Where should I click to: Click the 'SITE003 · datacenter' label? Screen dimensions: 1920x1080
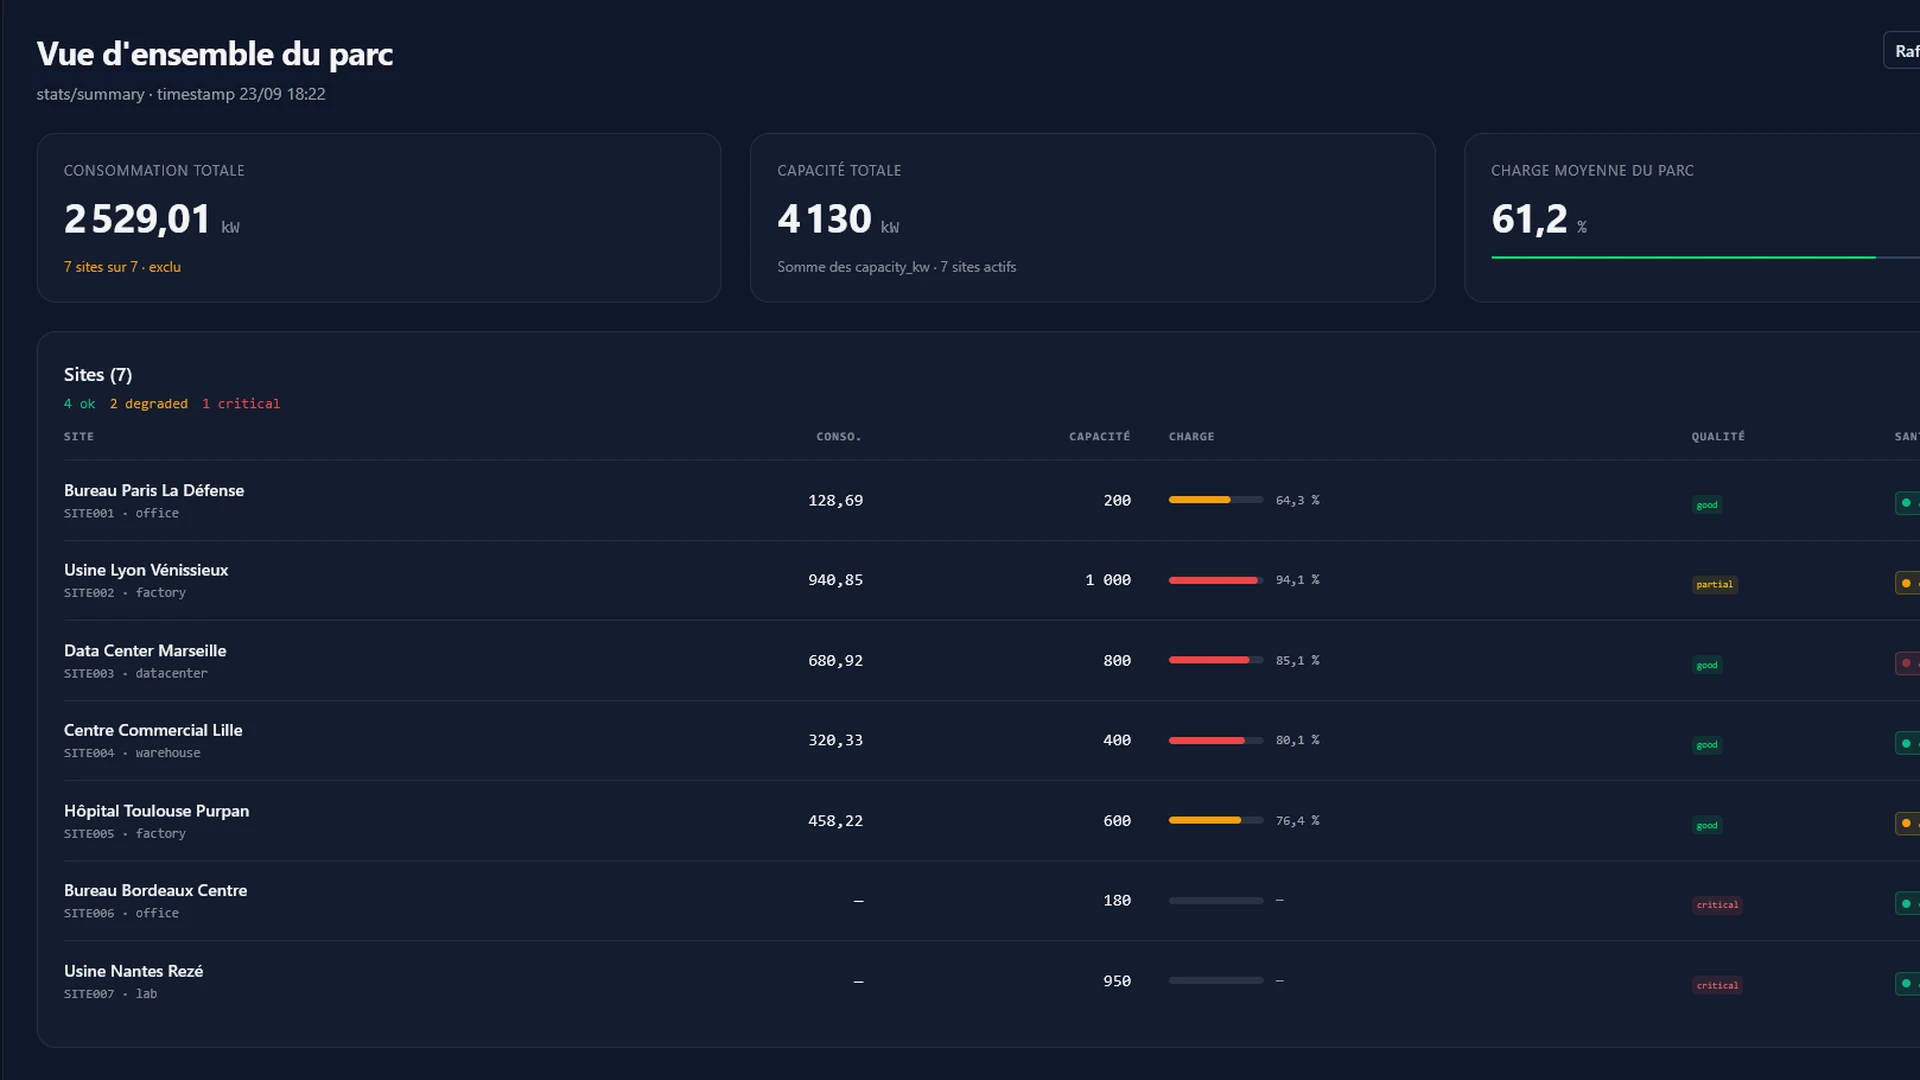(136, 674)
